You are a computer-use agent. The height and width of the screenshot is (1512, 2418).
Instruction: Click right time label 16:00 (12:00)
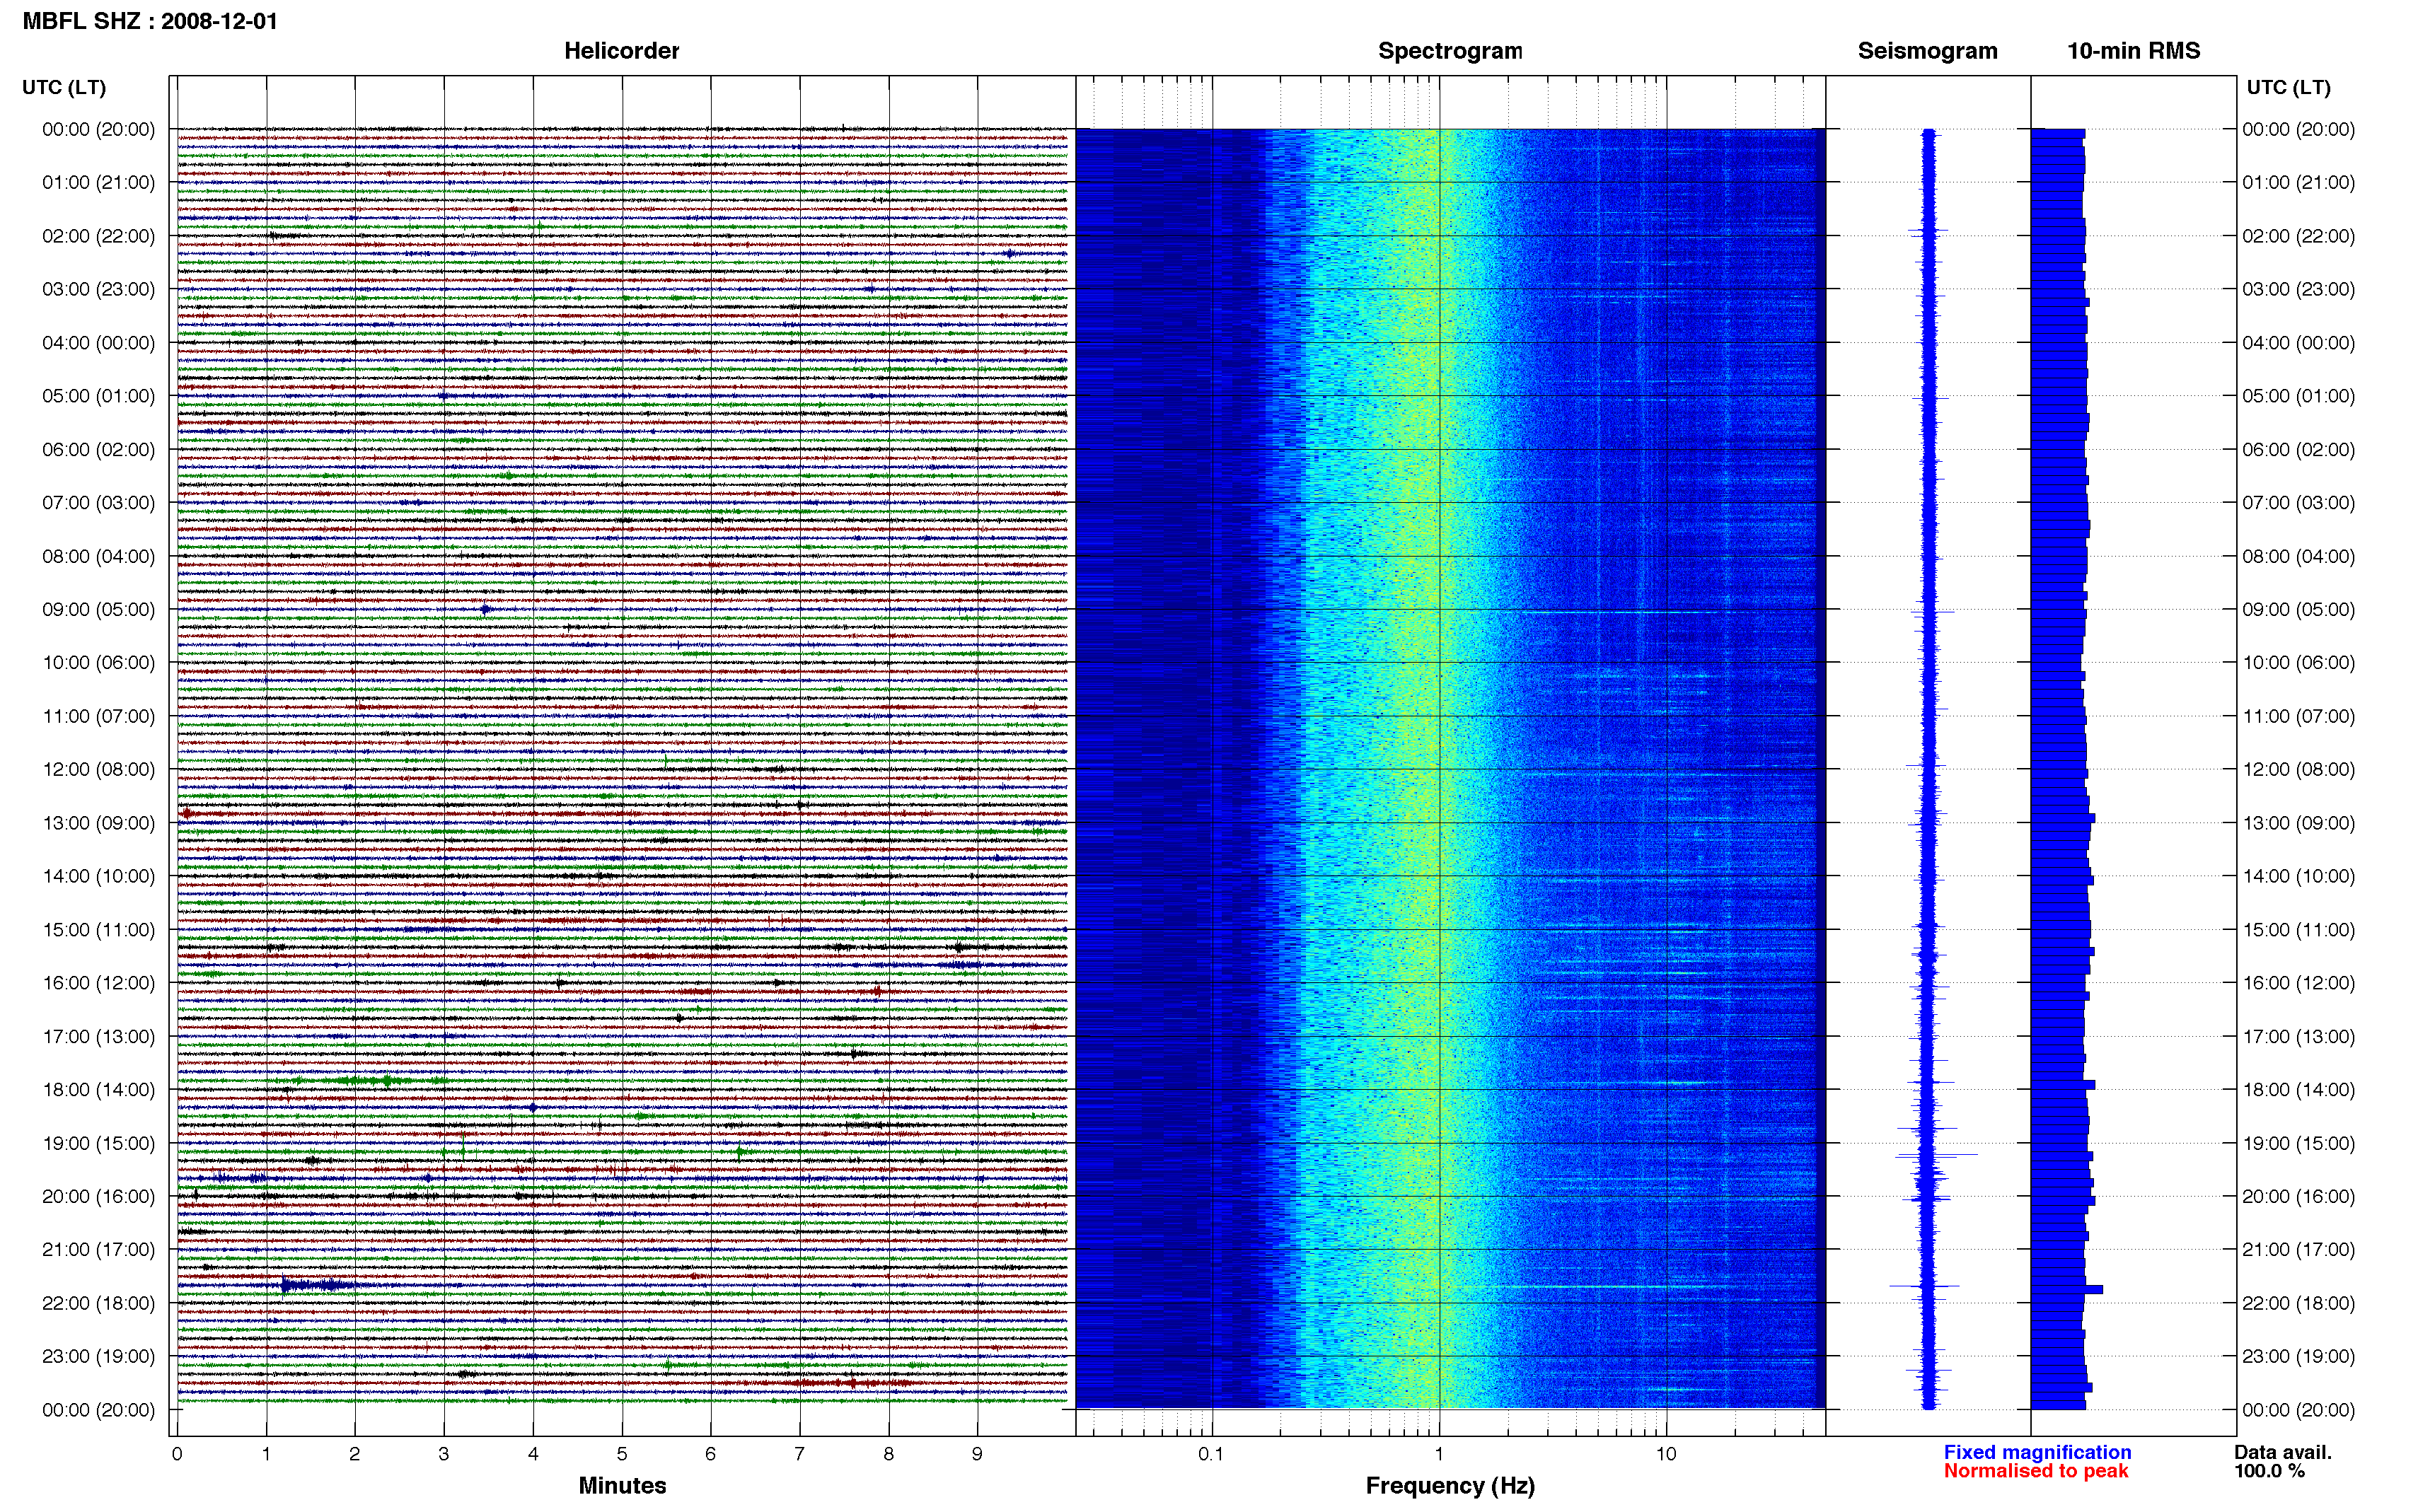click(2298, 983)
